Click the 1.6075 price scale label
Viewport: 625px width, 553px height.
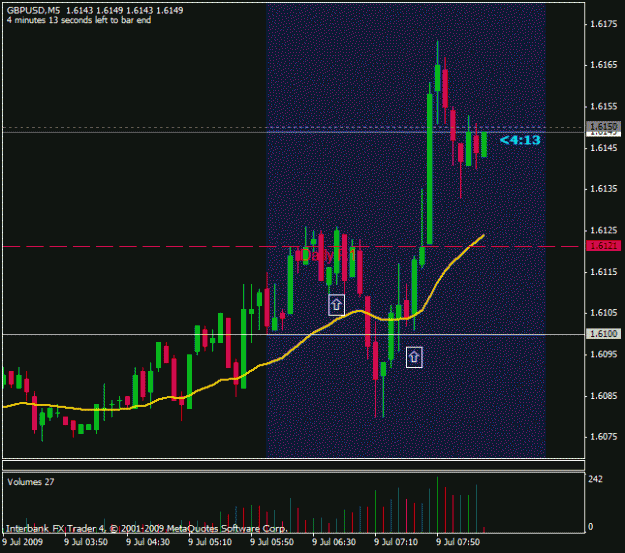603,437
